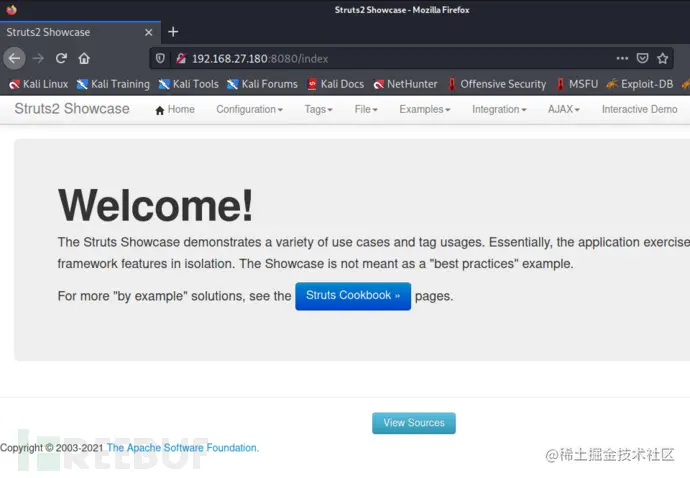Viewport: 690px width, 478px height.
Task: Open Exploit-DB bookmark
Action: [639, 84]
